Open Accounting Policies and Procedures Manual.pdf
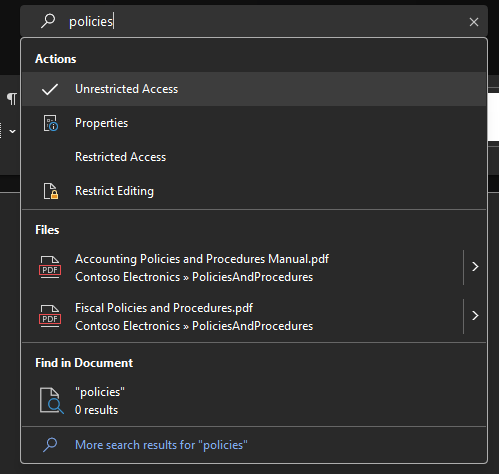 243,268
